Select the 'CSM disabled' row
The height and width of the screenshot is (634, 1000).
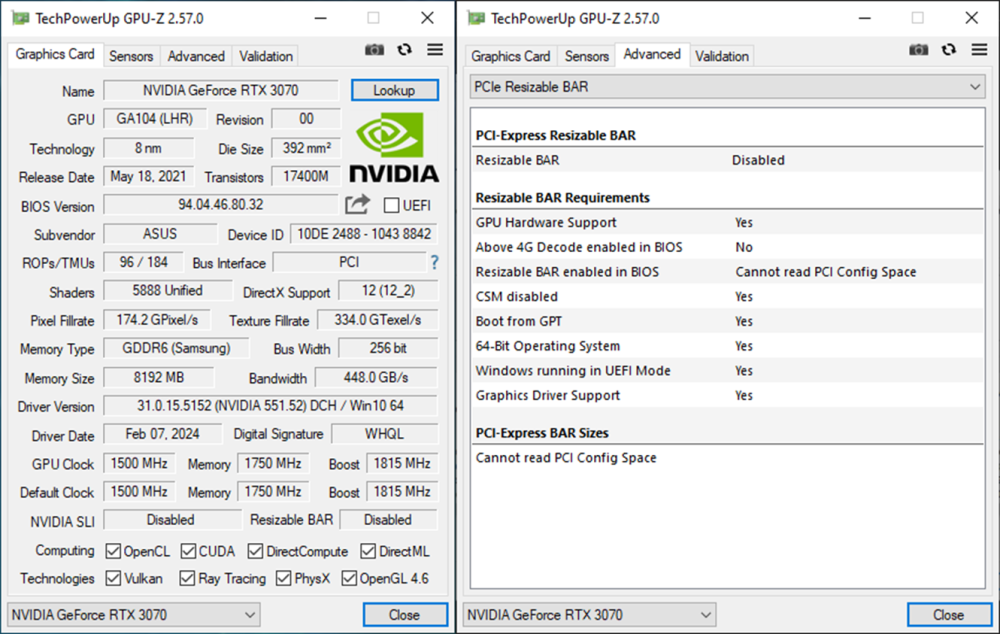pyautogui.click(x=728, y=297)
